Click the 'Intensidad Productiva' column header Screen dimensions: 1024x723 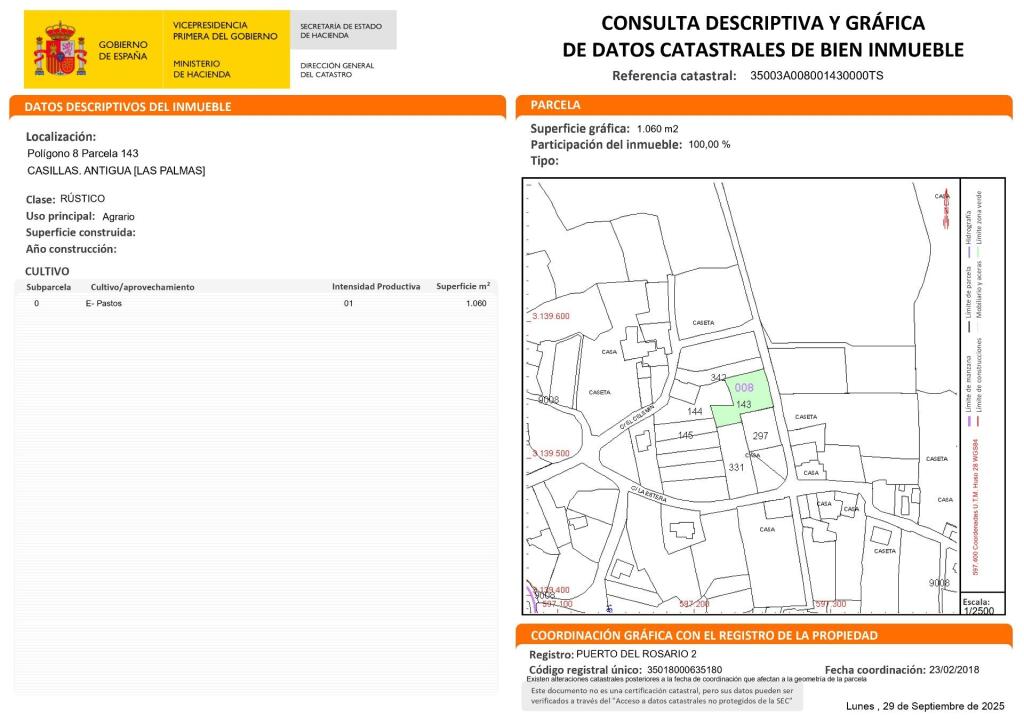pyautogui.click(x=376, y=287)
